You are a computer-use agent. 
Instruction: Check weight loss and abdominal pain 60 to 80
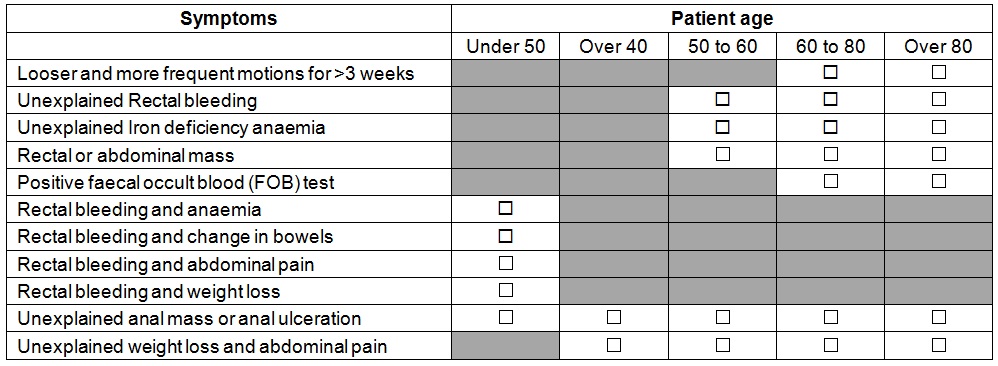click(830, 345)
